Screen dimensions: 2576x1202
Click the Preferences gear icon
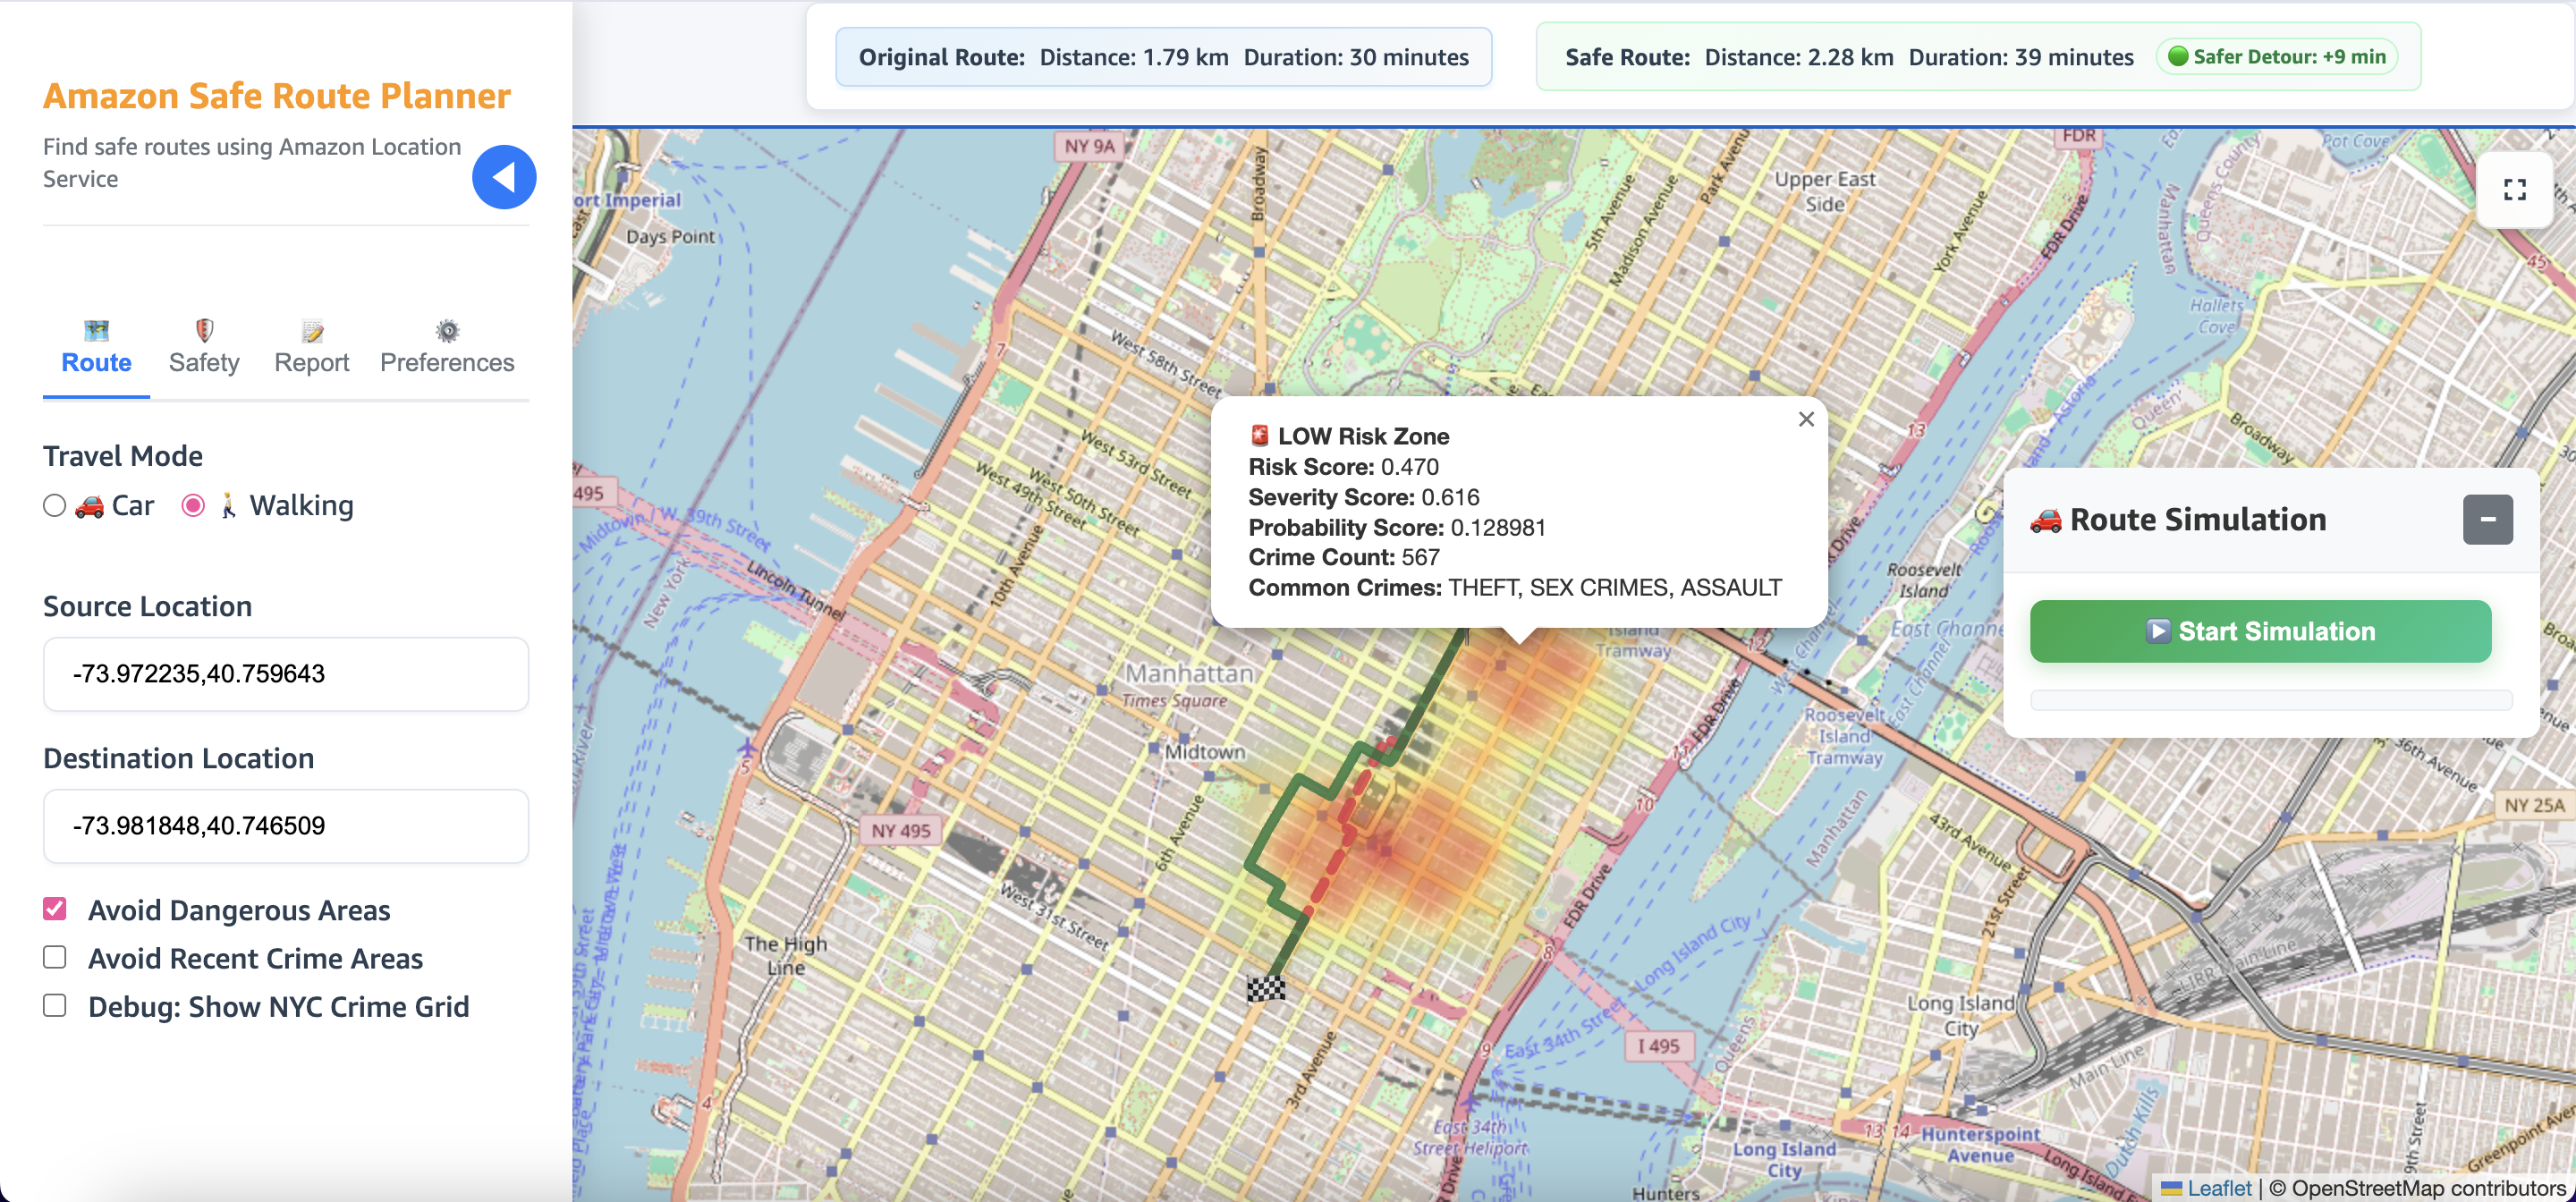[447, 331]
